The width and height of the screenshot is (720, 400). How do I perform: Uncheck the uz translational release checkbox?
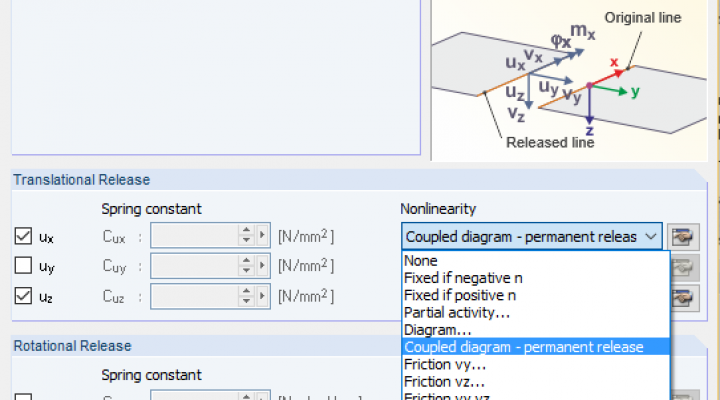click(x=24, y=297)
